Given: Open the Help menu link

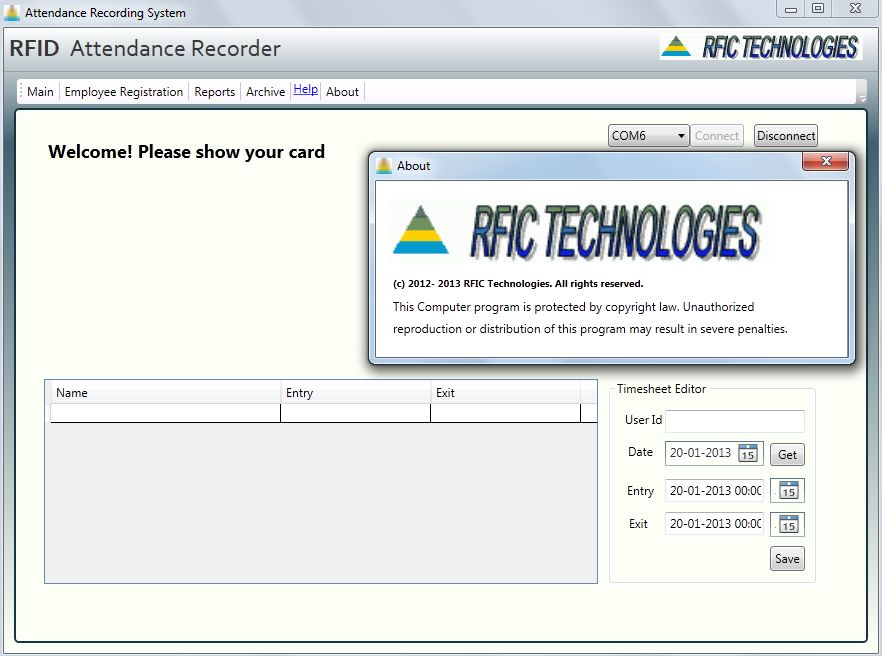Looking at the screenshot, I should pyautogui.click(x=305, y=89).
